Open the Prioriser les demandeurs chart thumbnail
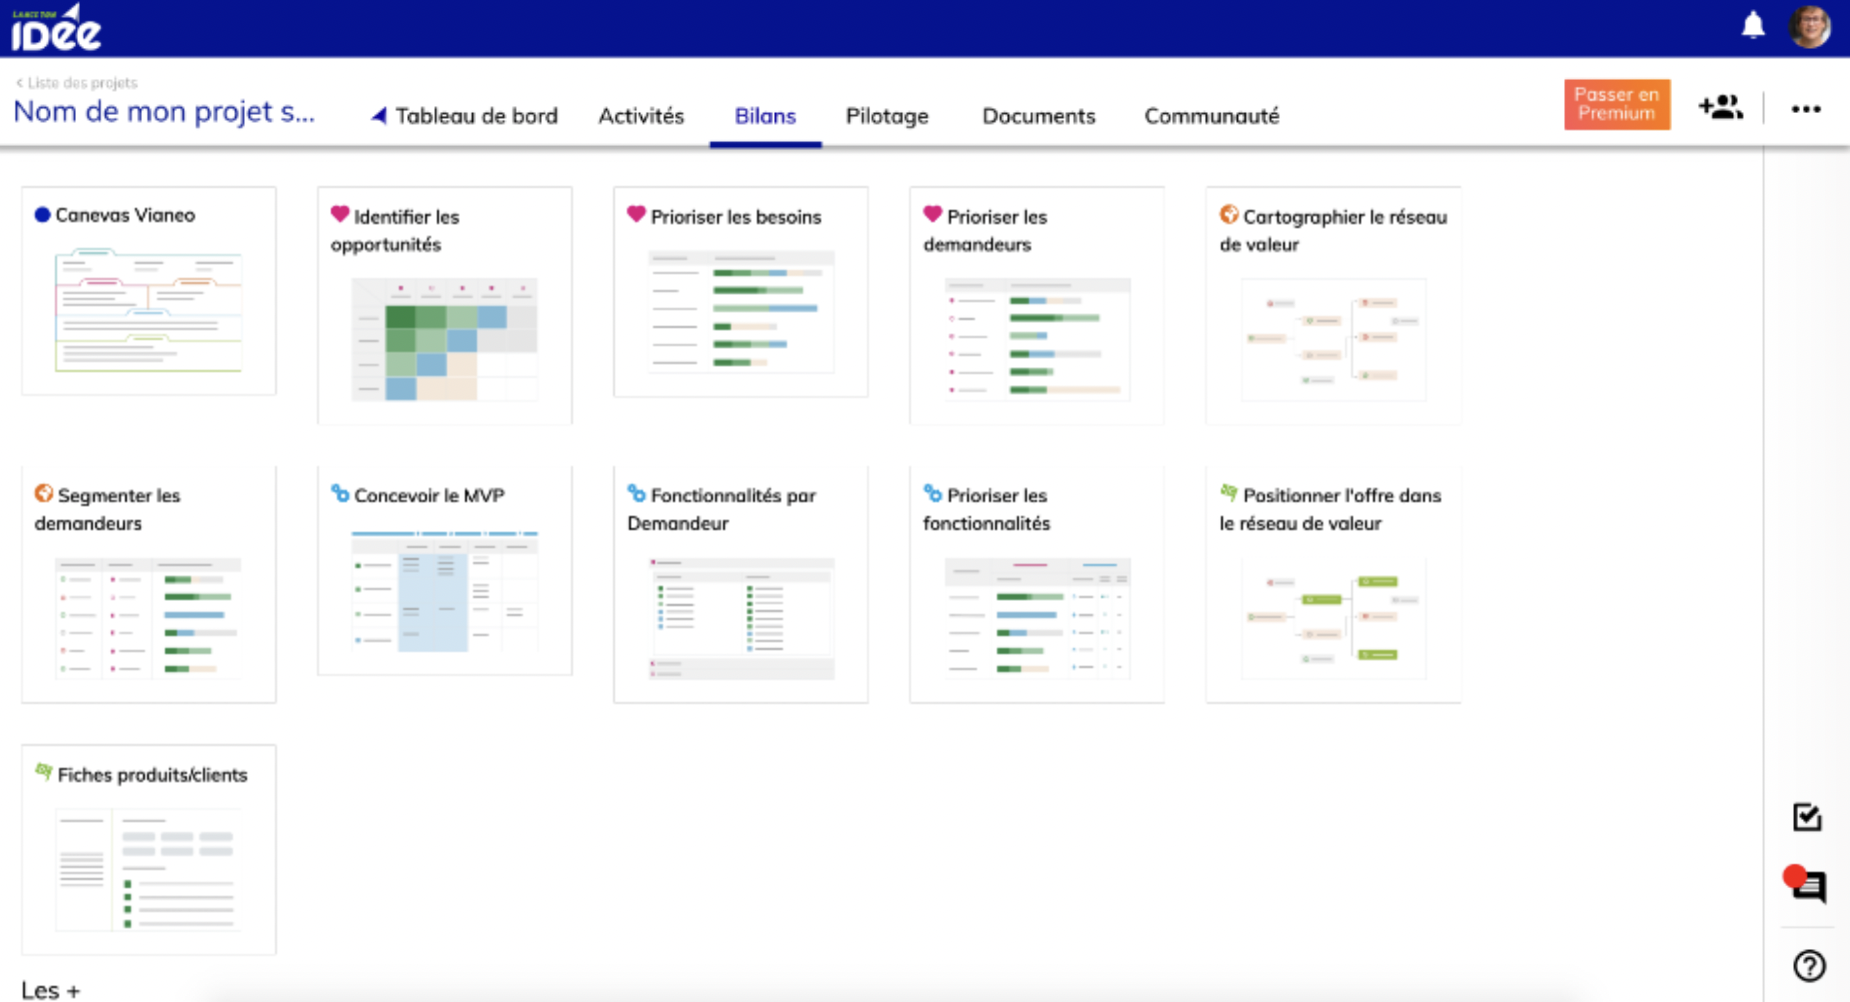The image size is (1850, 1002). pyautogui.click(x=1037, y=339)
